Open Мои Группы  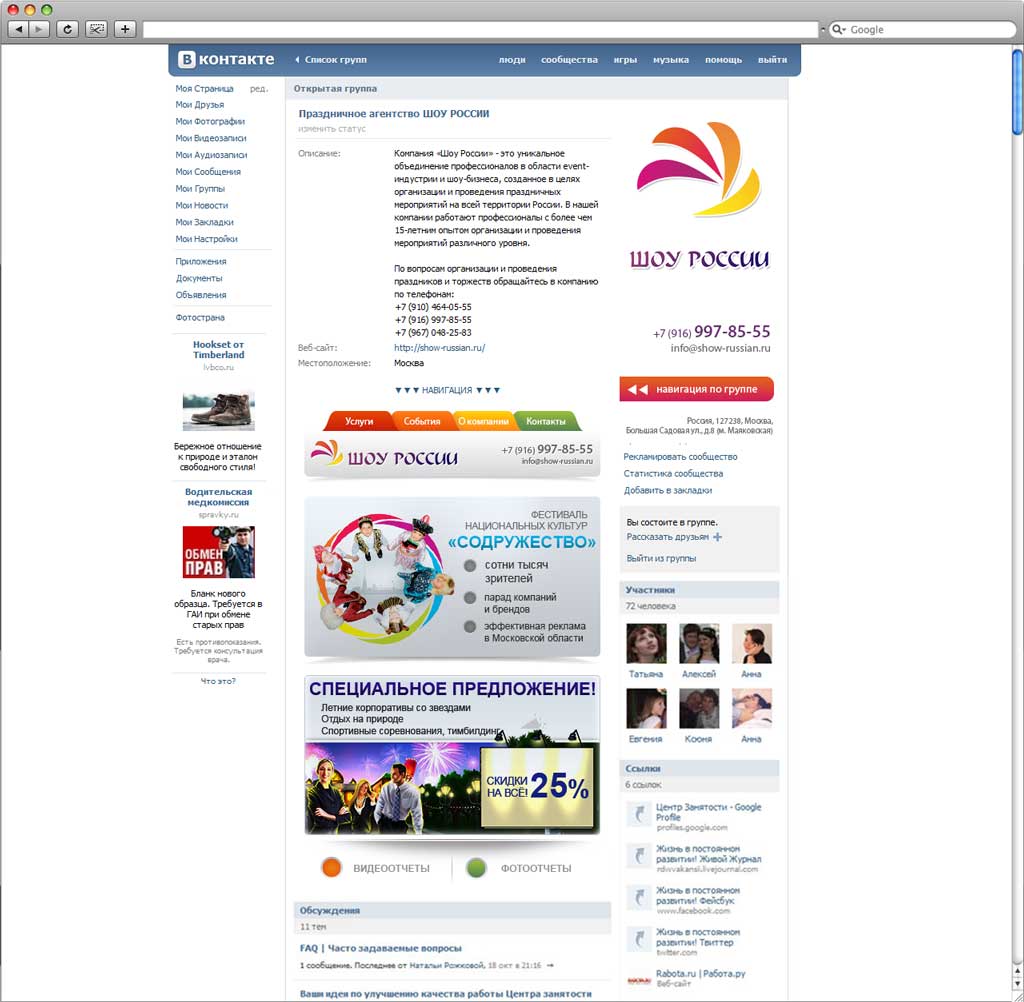[x=200, y=189]
